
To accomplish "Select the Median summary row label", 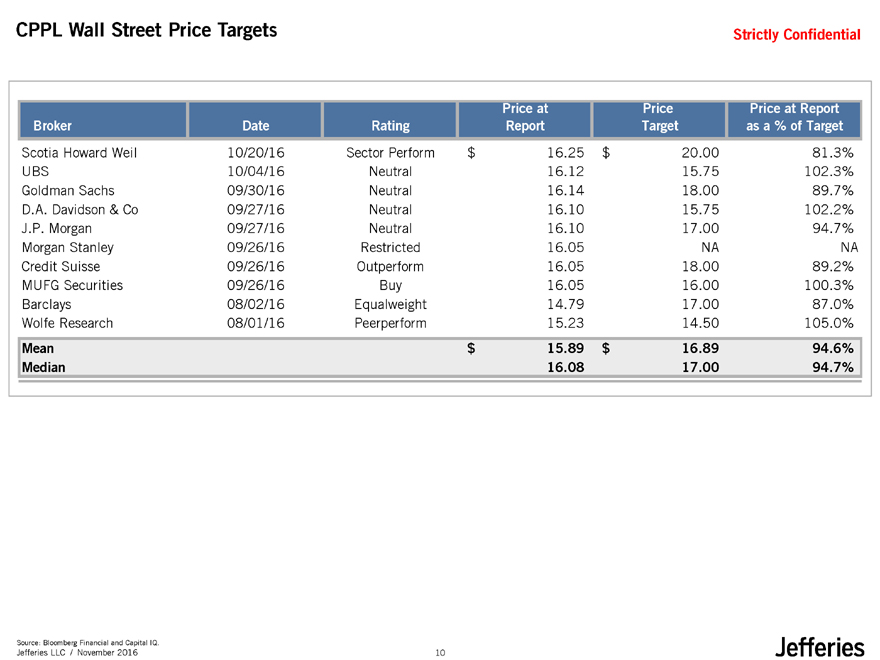I will [43, 367].
